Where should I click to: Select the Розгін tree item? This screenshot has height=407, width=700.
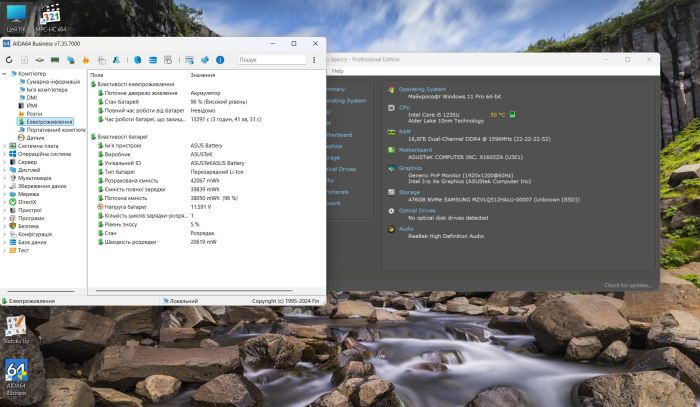point(34,114)
